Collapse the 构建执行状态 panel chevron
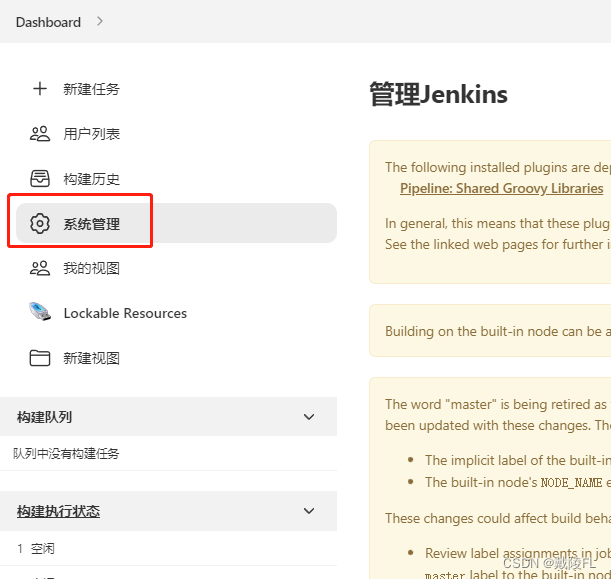The image size is (611, 579). (x=309, y=511)
